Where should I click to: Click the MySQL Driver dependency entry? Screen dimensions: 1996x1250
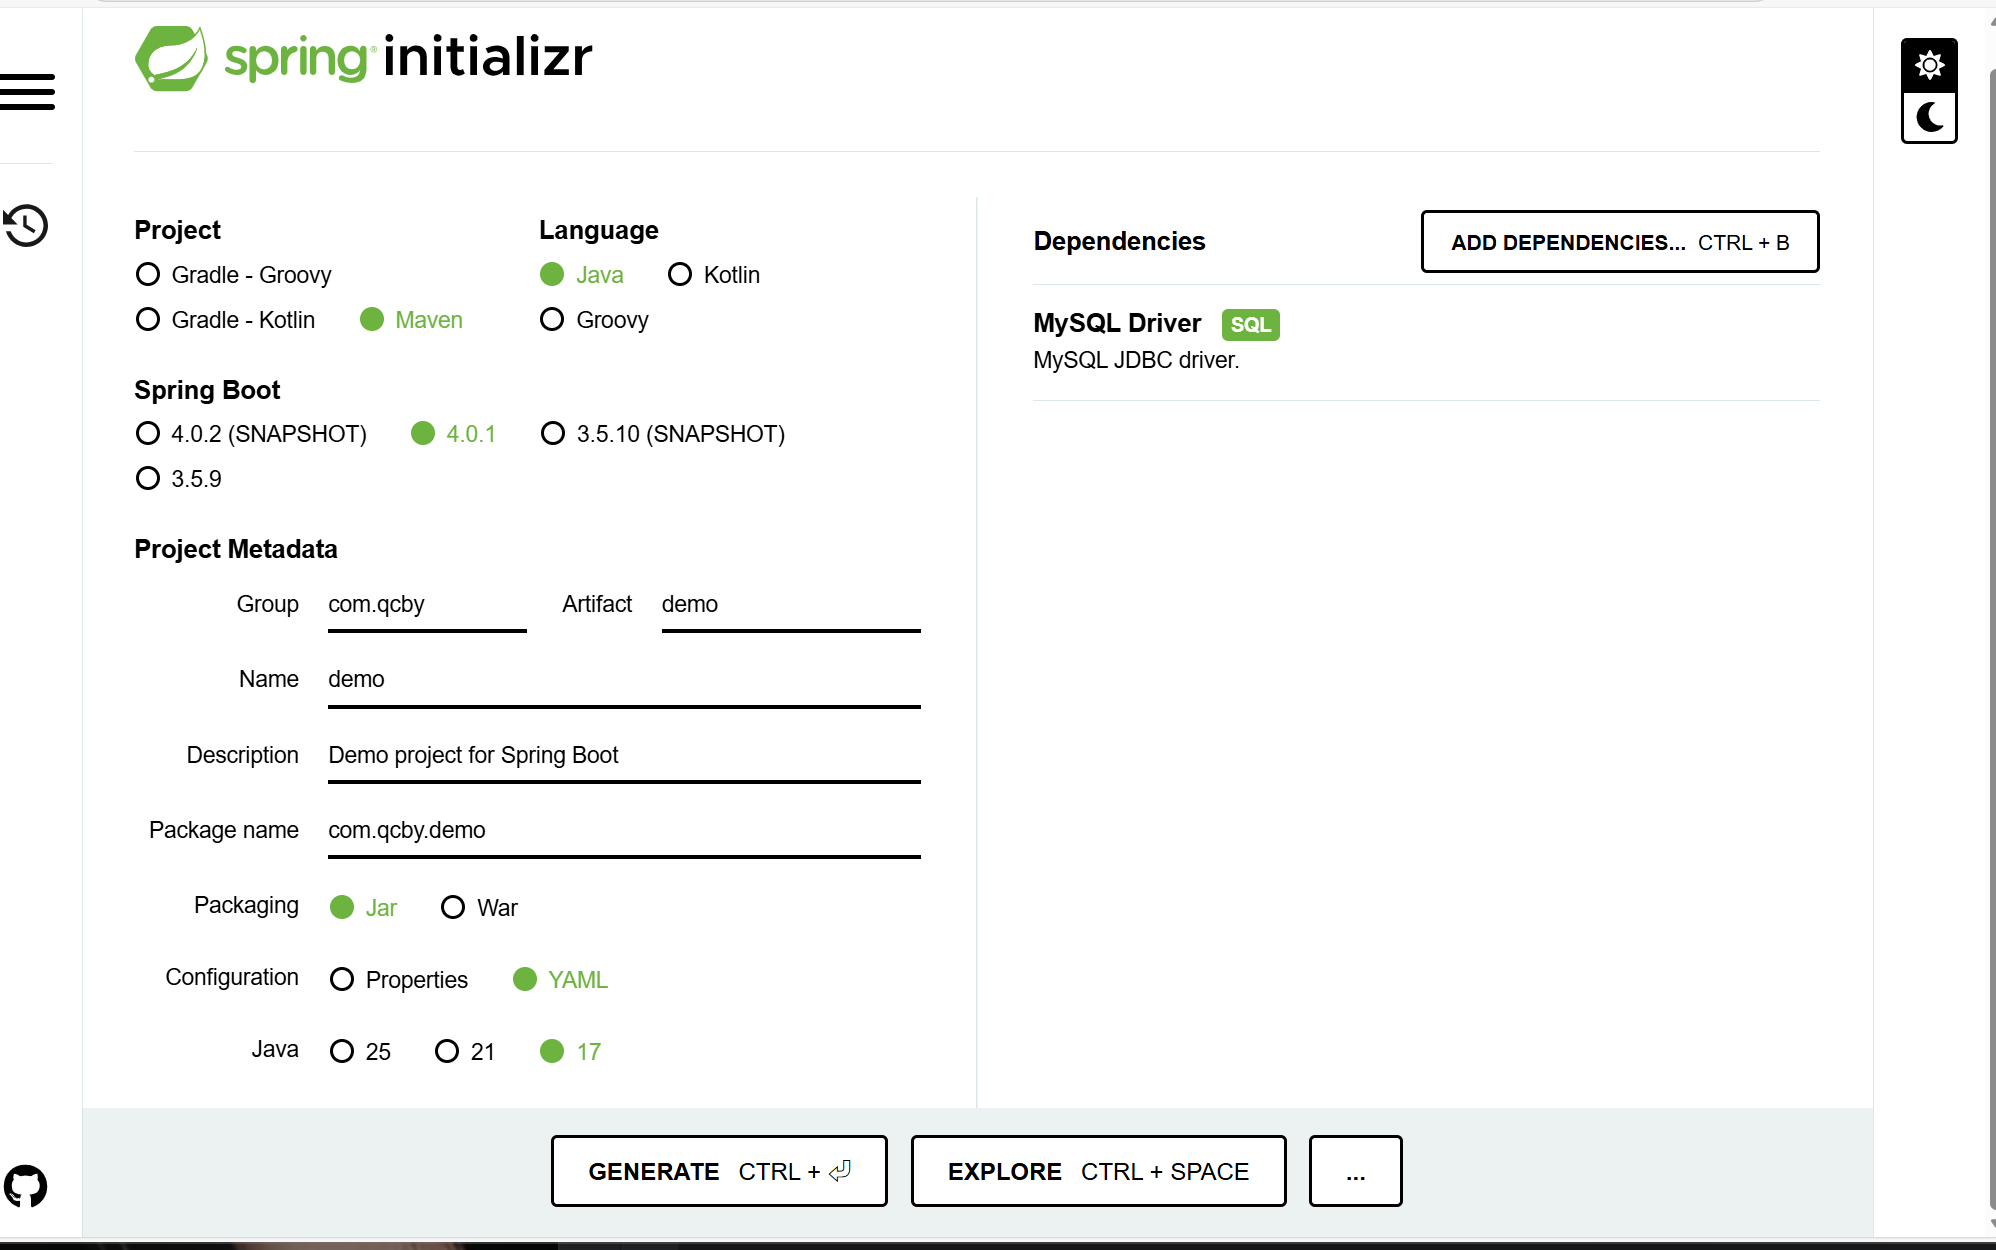pyautogui.click(x=1117, y=323)
